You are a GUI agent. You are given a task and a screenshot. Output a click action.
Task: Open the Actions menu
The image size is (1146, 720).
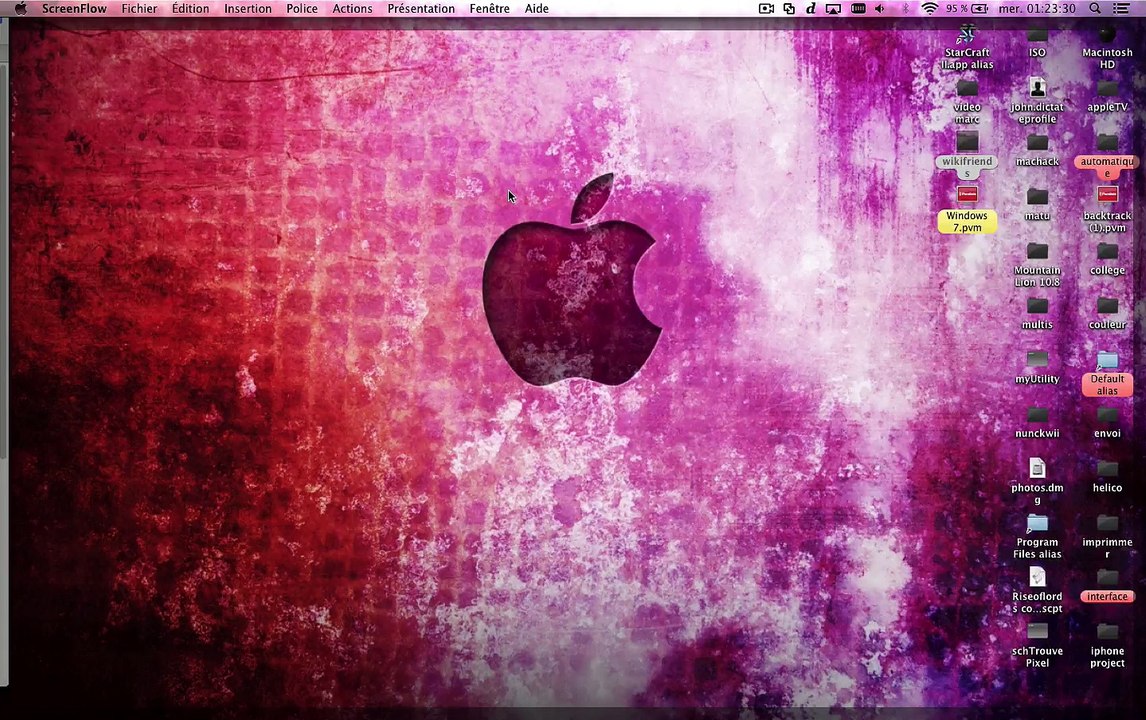[x=352, y=9]
